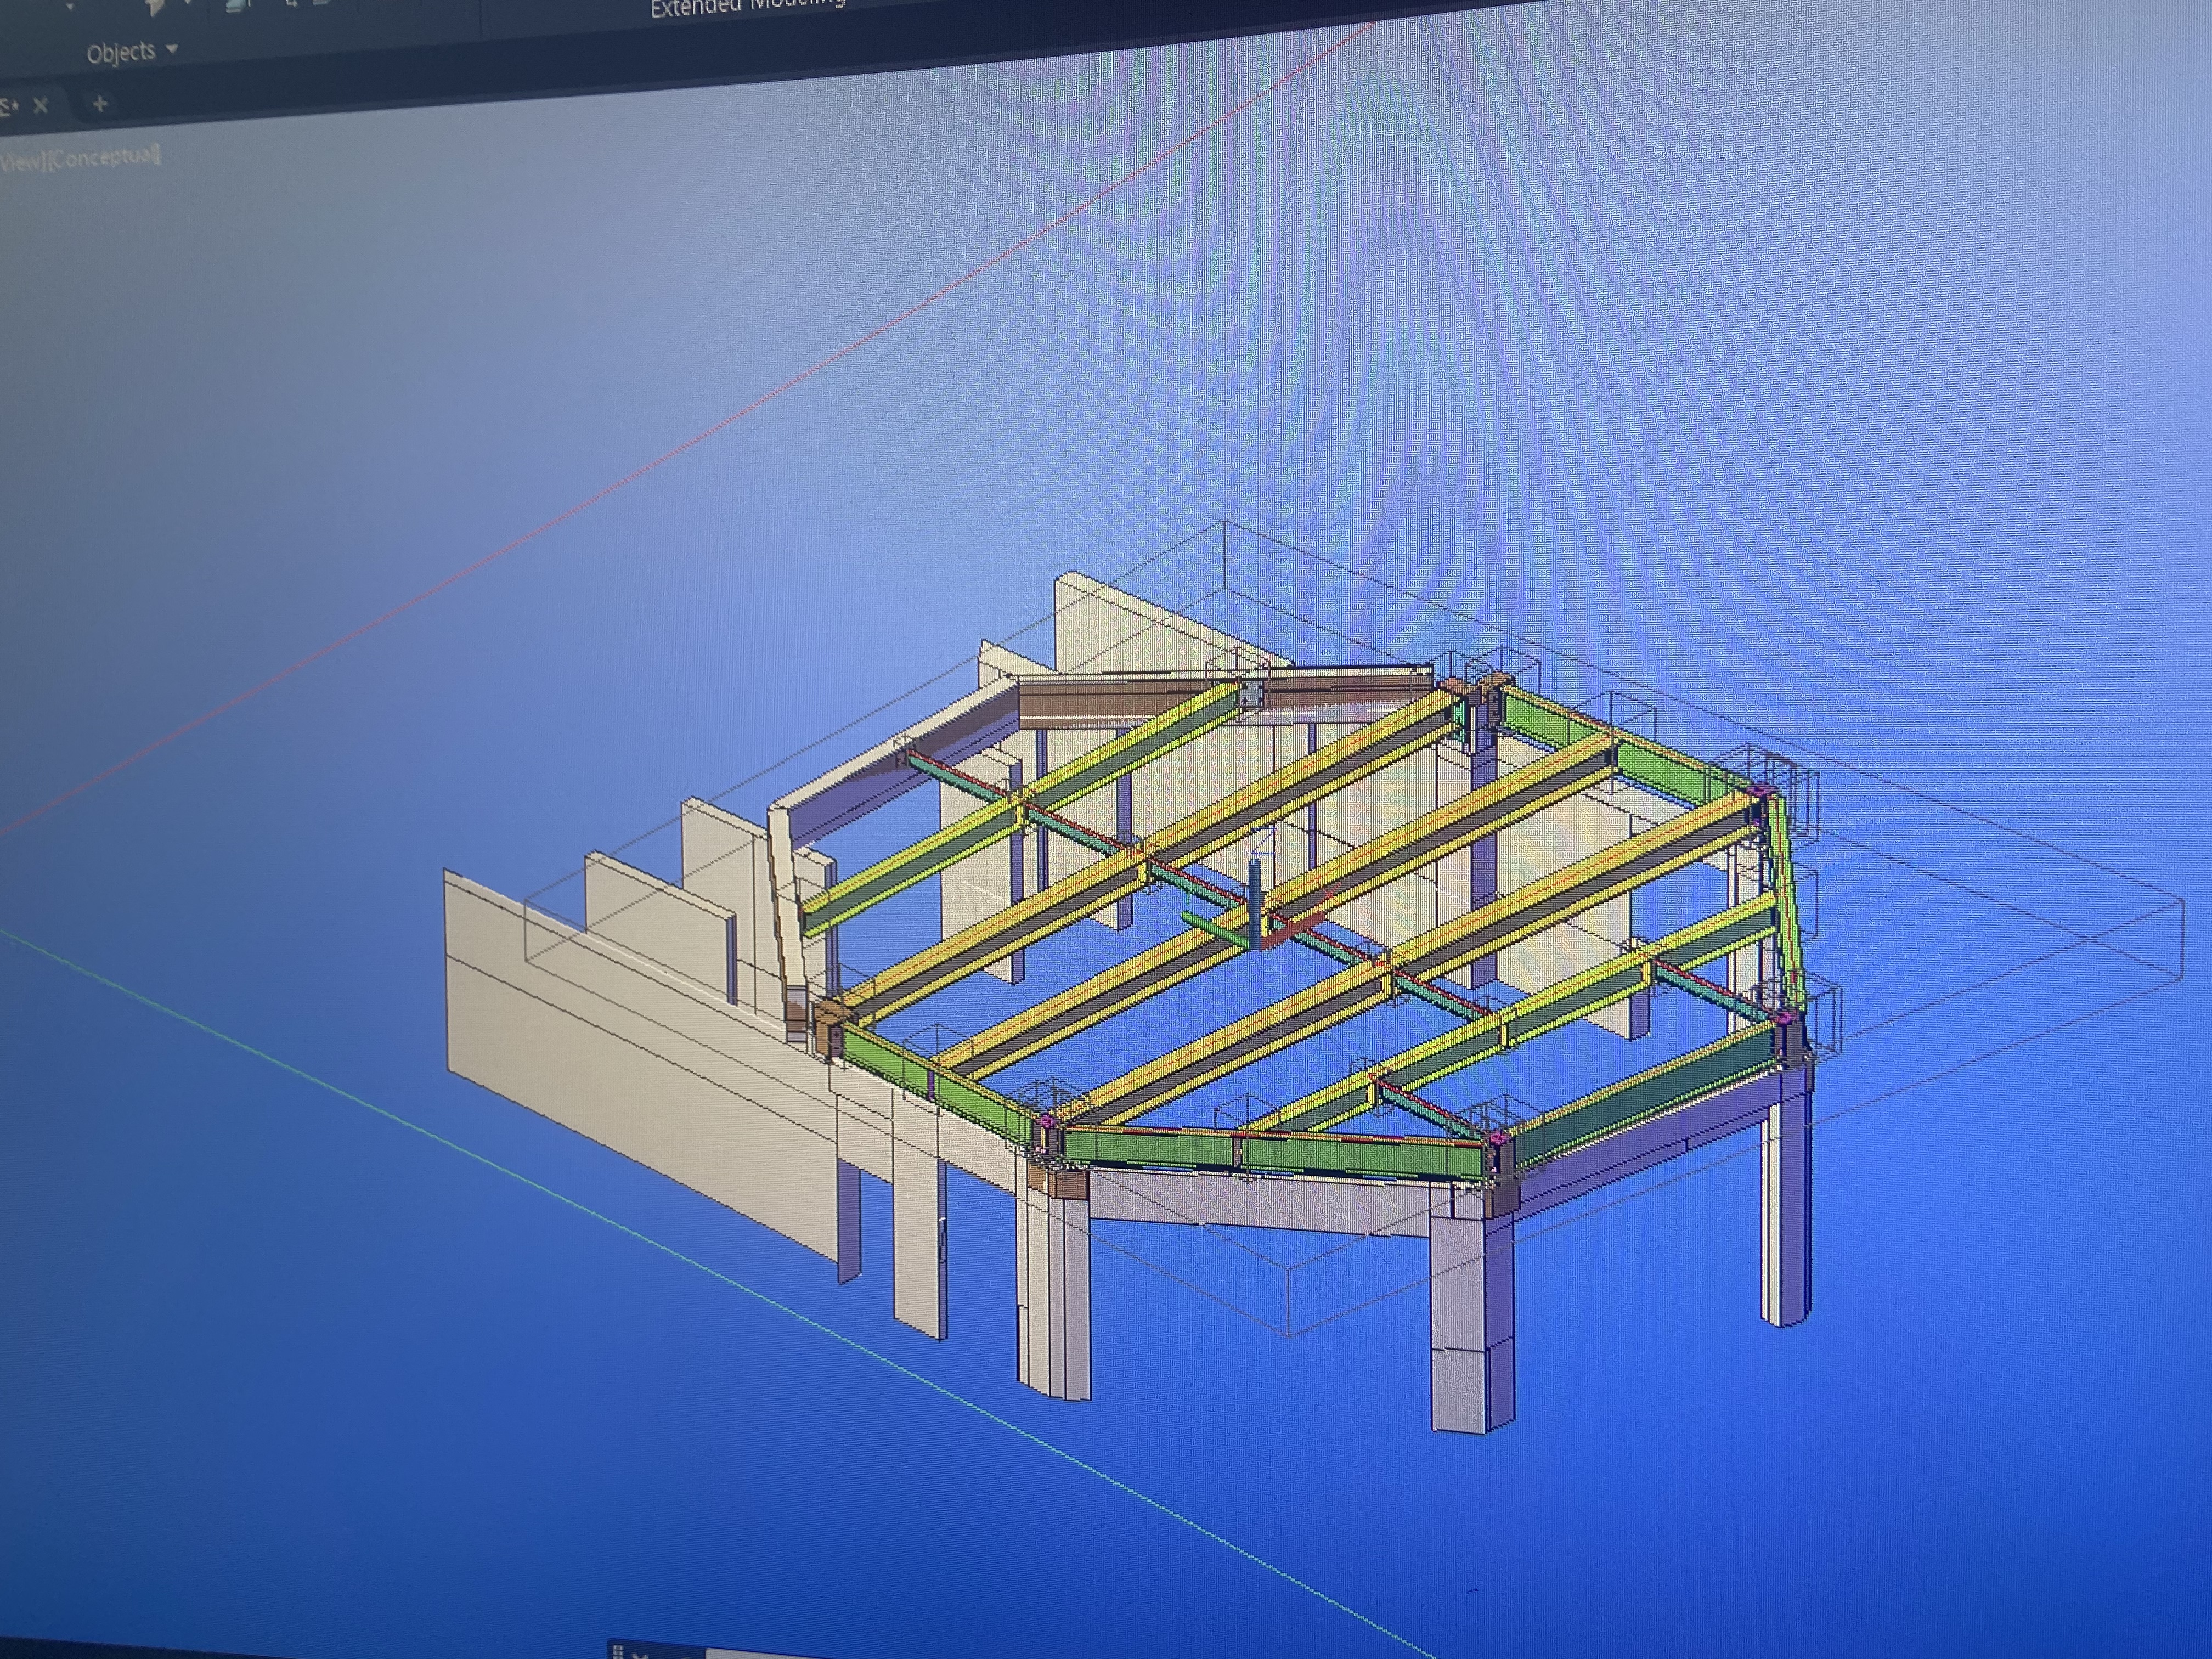
Task: Select the UCS gizmo at model center
Action: point(1255,906)
